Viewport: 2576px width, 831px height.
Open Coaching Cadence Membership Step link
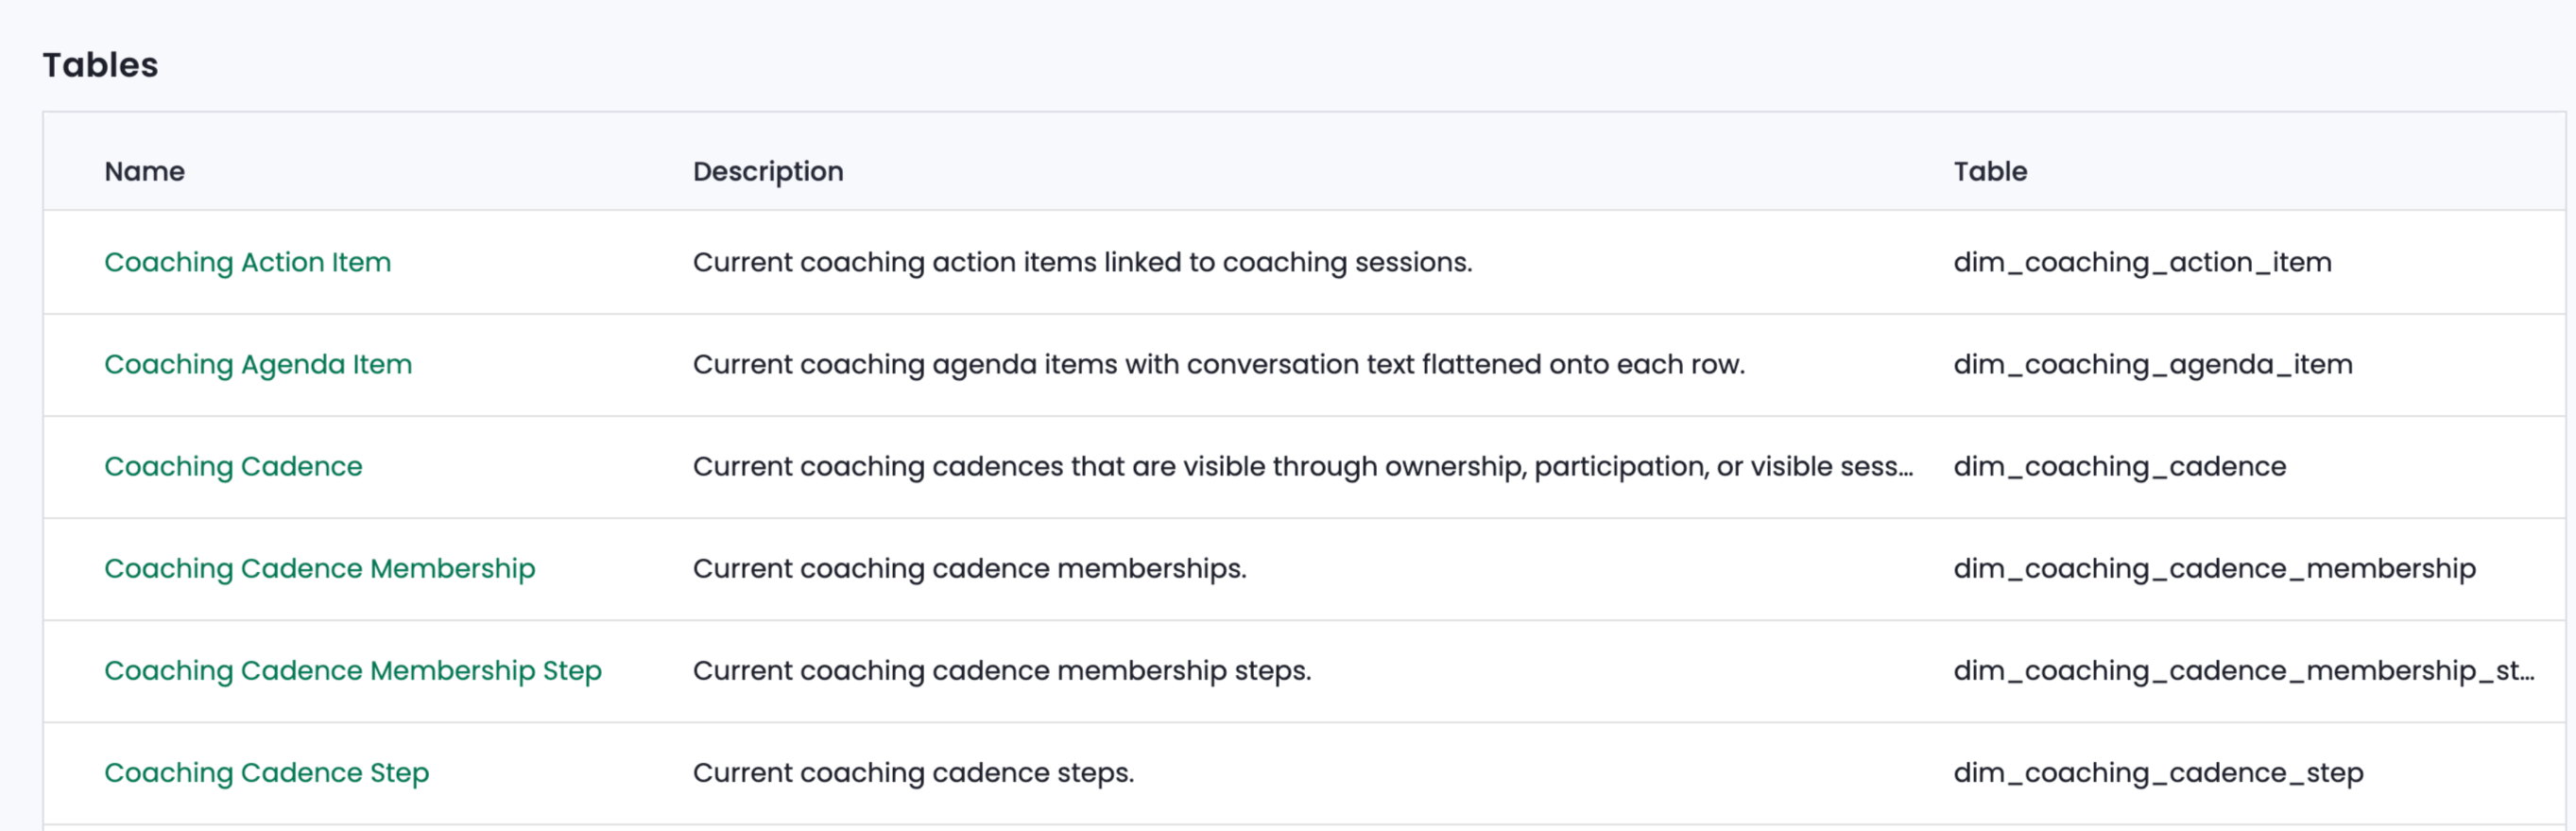353,670
